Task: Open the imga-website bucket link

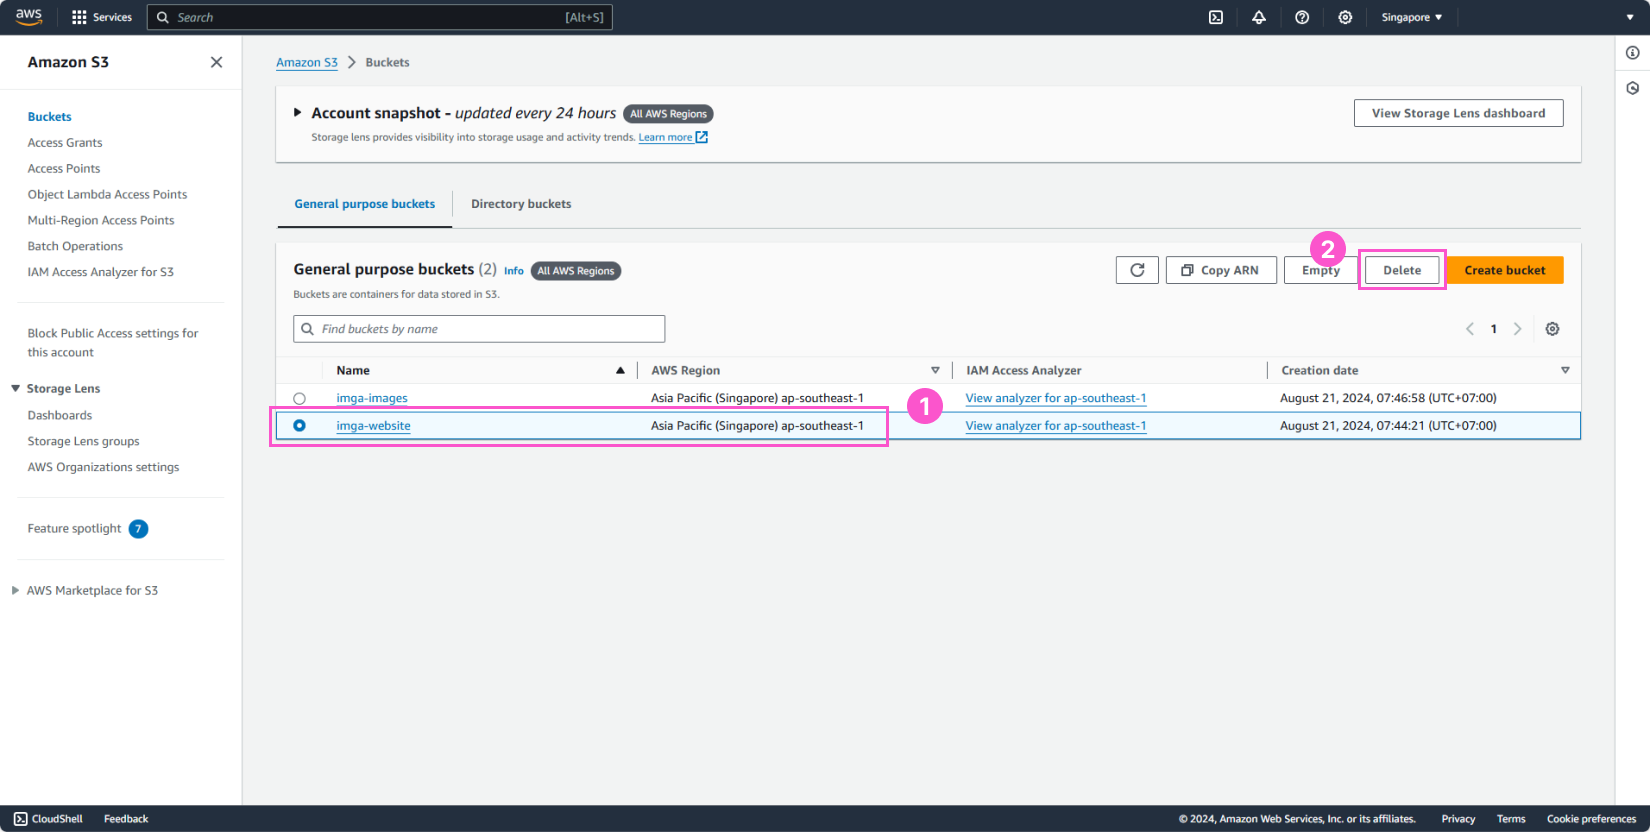Action: point(373,425)
